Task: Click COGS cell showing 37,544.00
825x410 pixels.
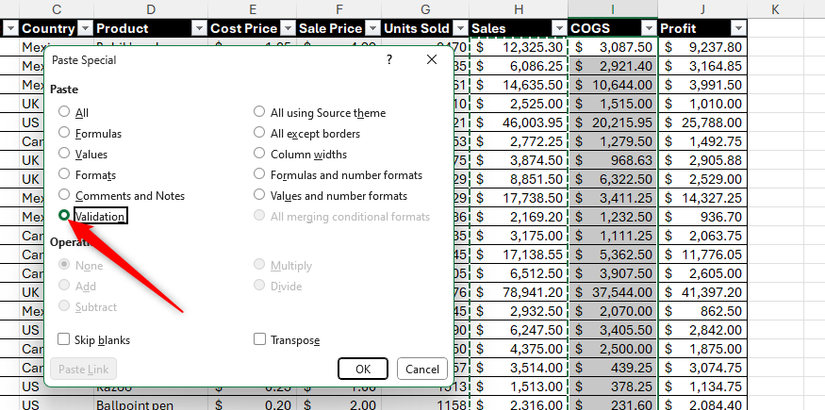Action: point(613,292)
